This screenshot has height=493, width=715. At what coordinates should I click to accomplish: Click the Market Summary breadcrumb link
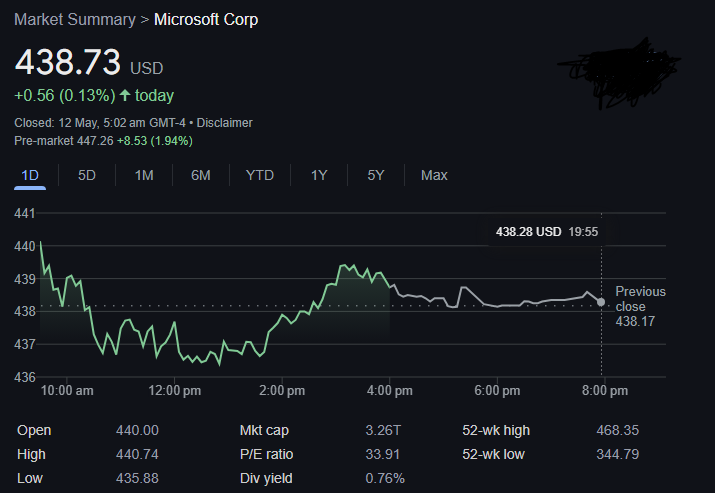75,20
